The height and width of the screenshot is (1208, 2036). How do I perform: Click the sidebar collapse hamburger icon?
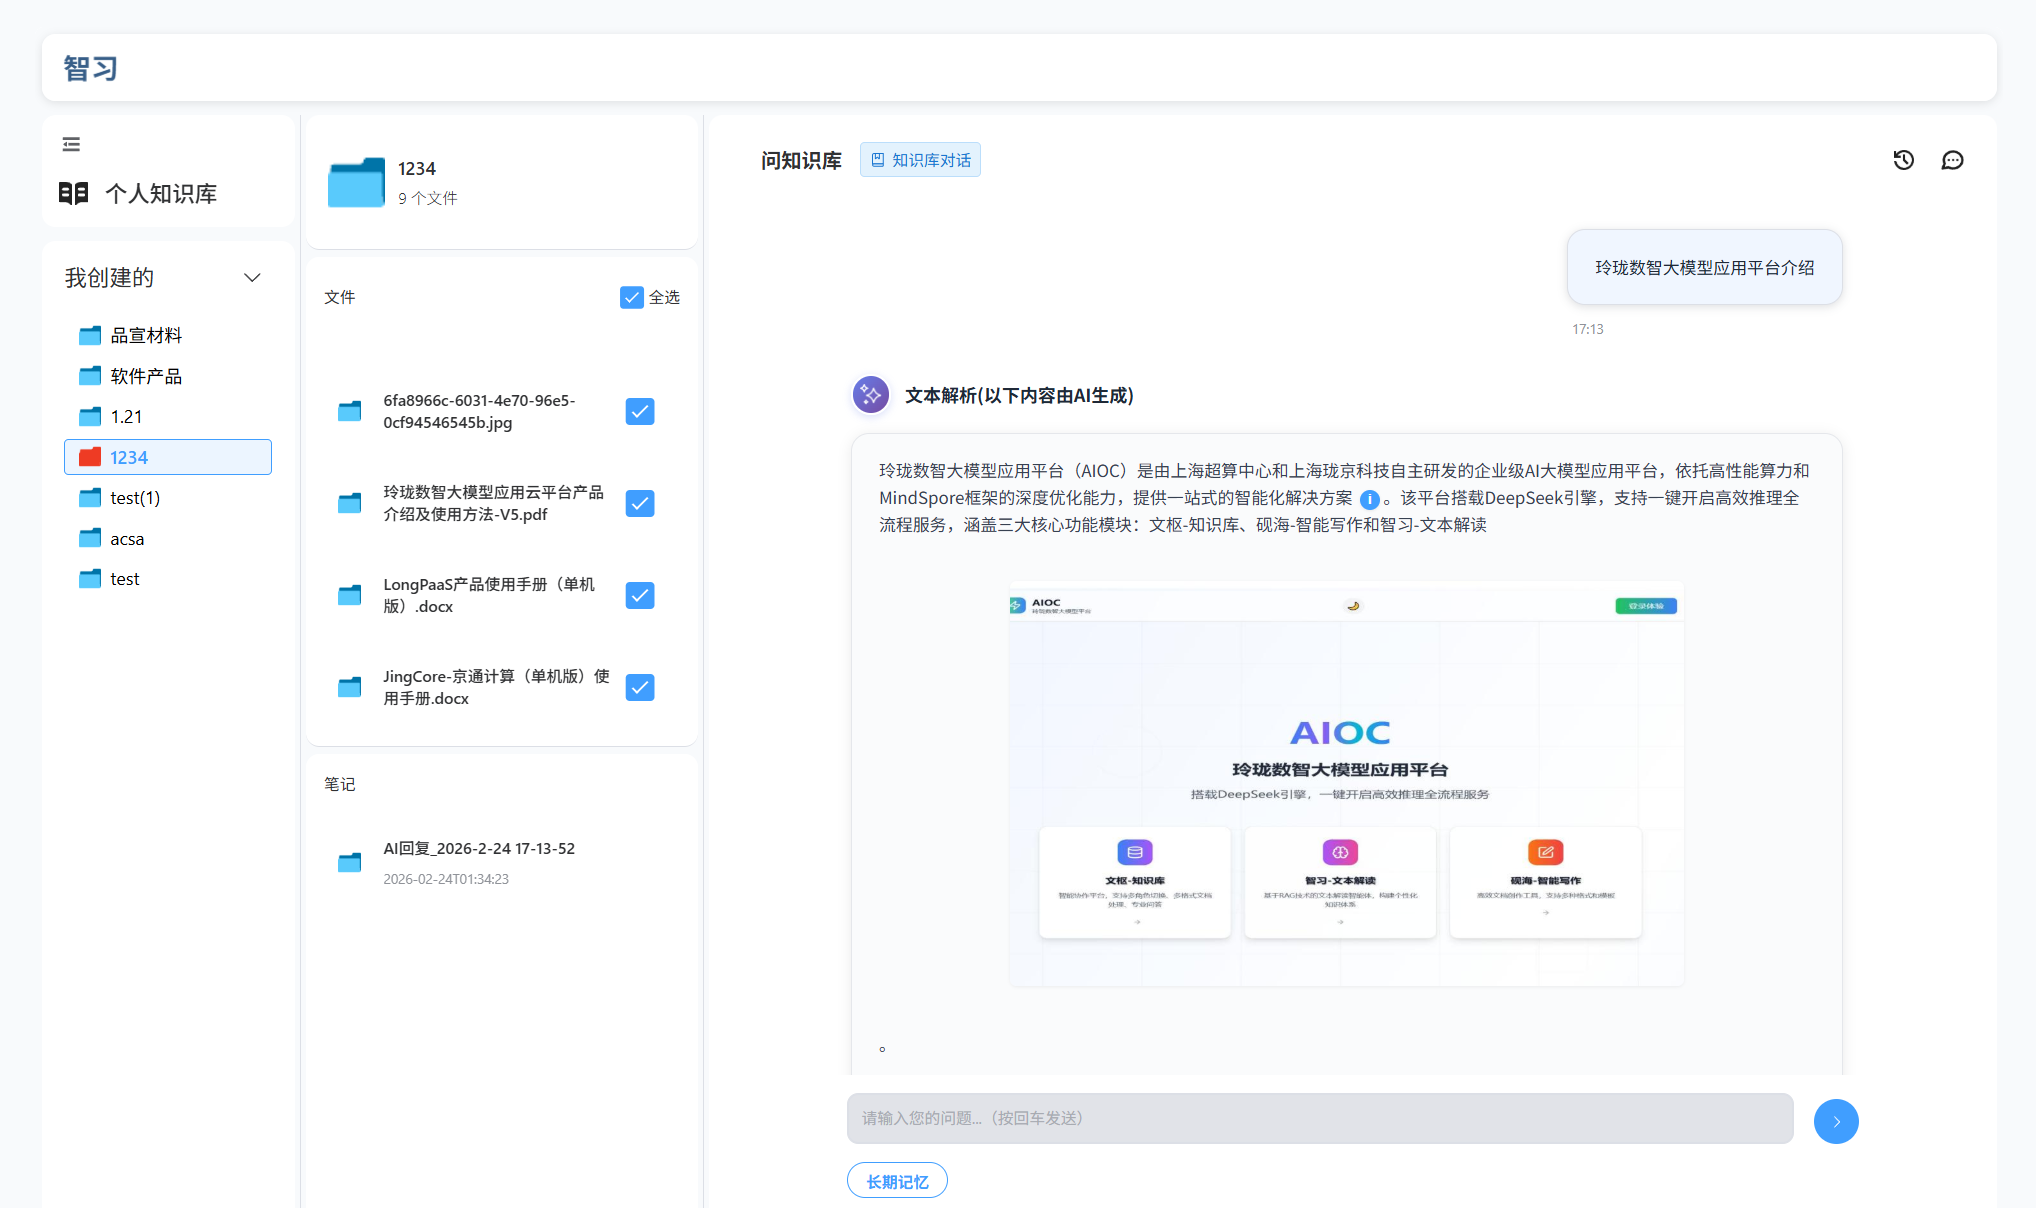tap(71, 144)
